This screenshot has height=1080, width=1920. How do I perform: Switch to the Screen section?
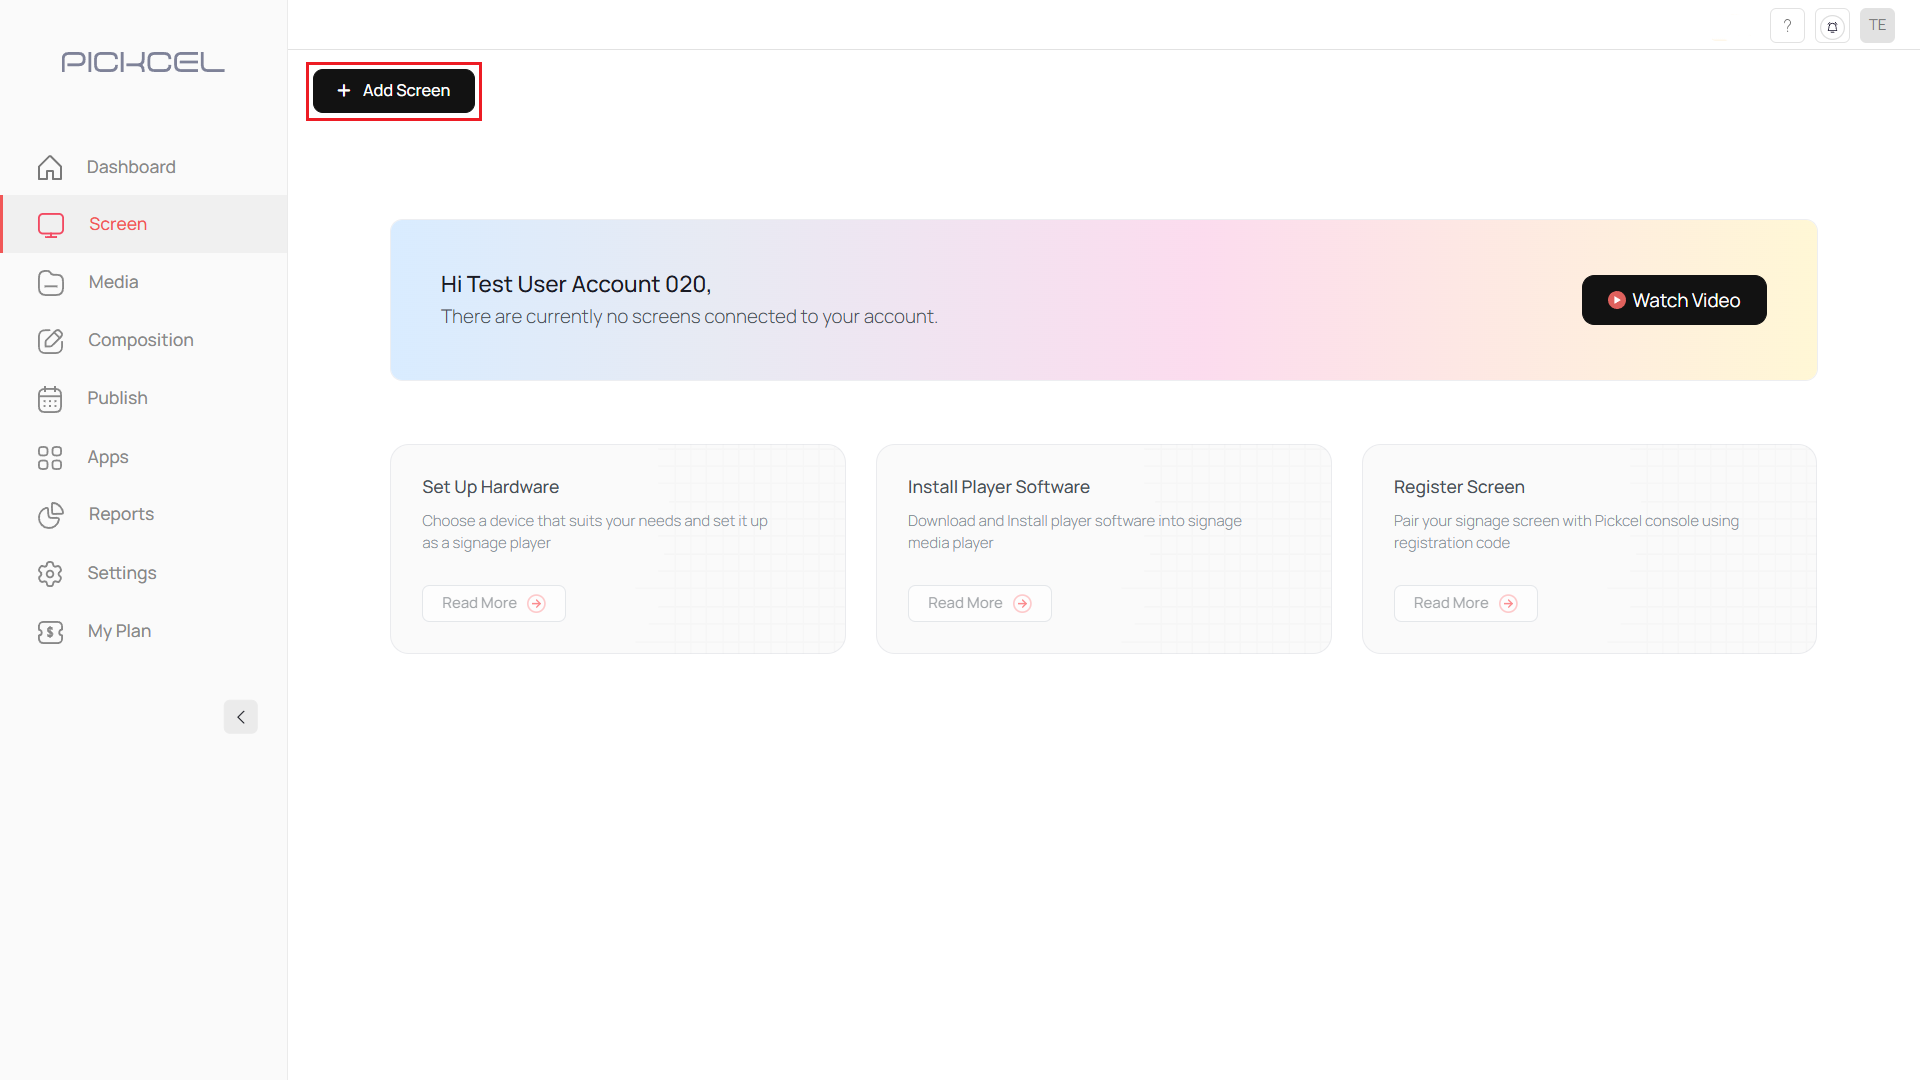(117, 224)
